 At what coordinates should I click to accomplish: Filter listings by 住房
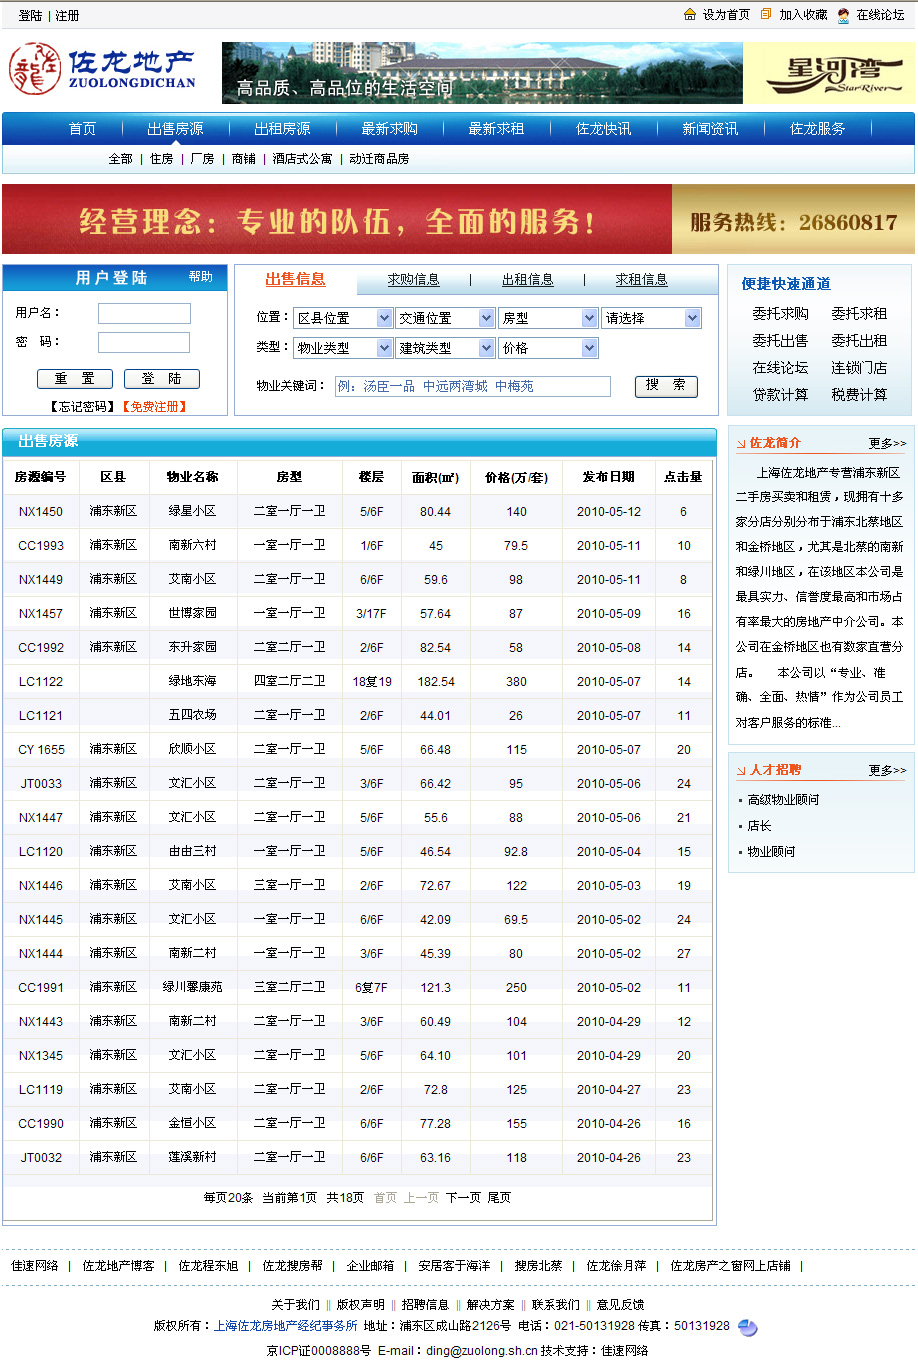(162, 159)
